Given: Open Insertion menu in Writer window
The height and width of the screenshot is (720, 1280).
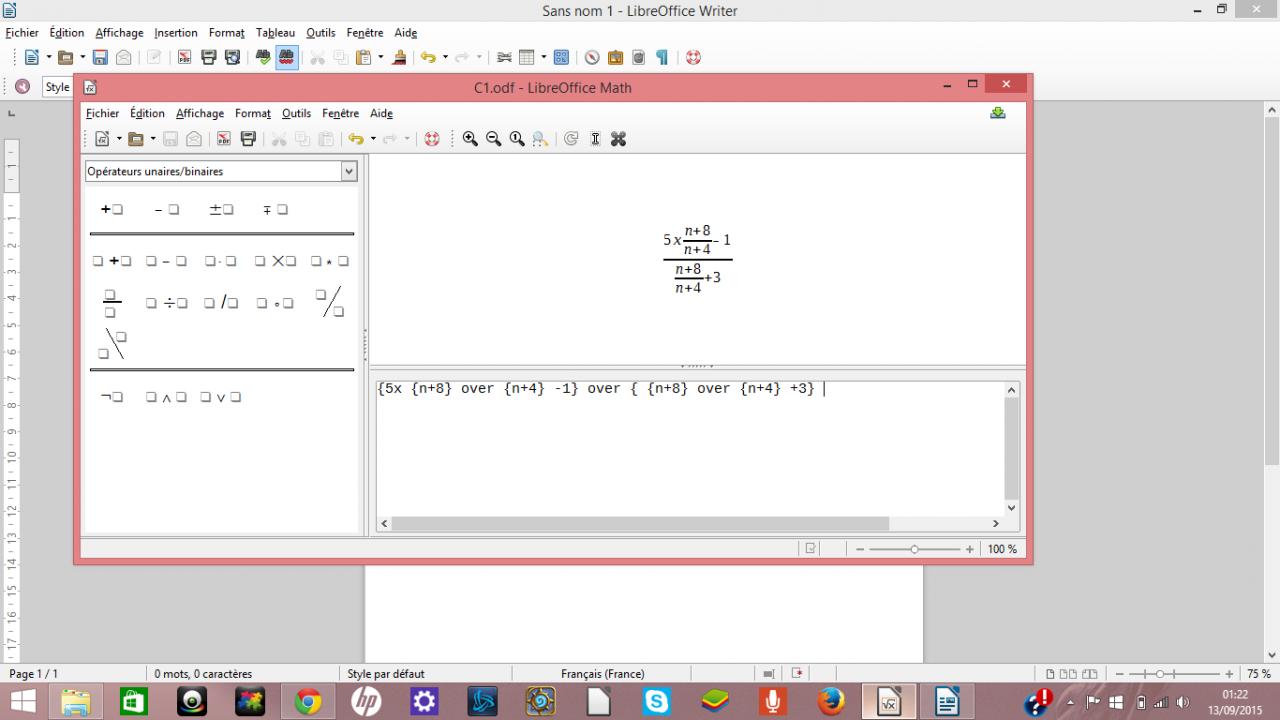Looking at the screenshot, I should pyautogui.click(x=176, y=33).
